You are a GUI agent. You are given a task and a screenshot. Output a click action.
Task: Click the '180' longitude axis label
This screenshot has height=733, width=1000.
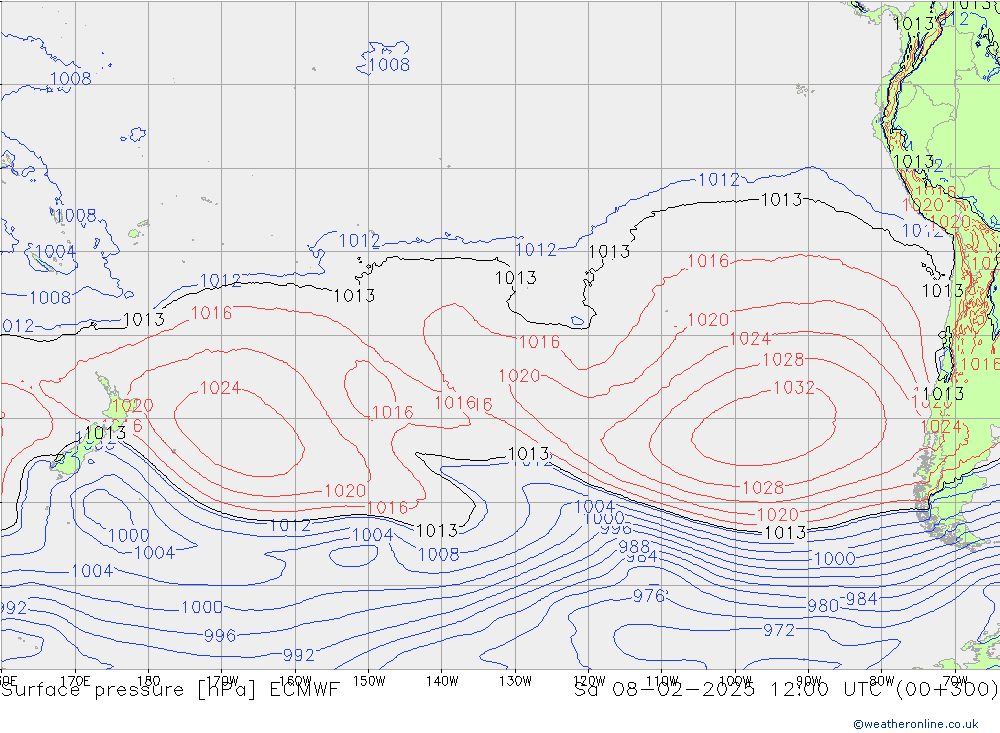coord(149,681)
